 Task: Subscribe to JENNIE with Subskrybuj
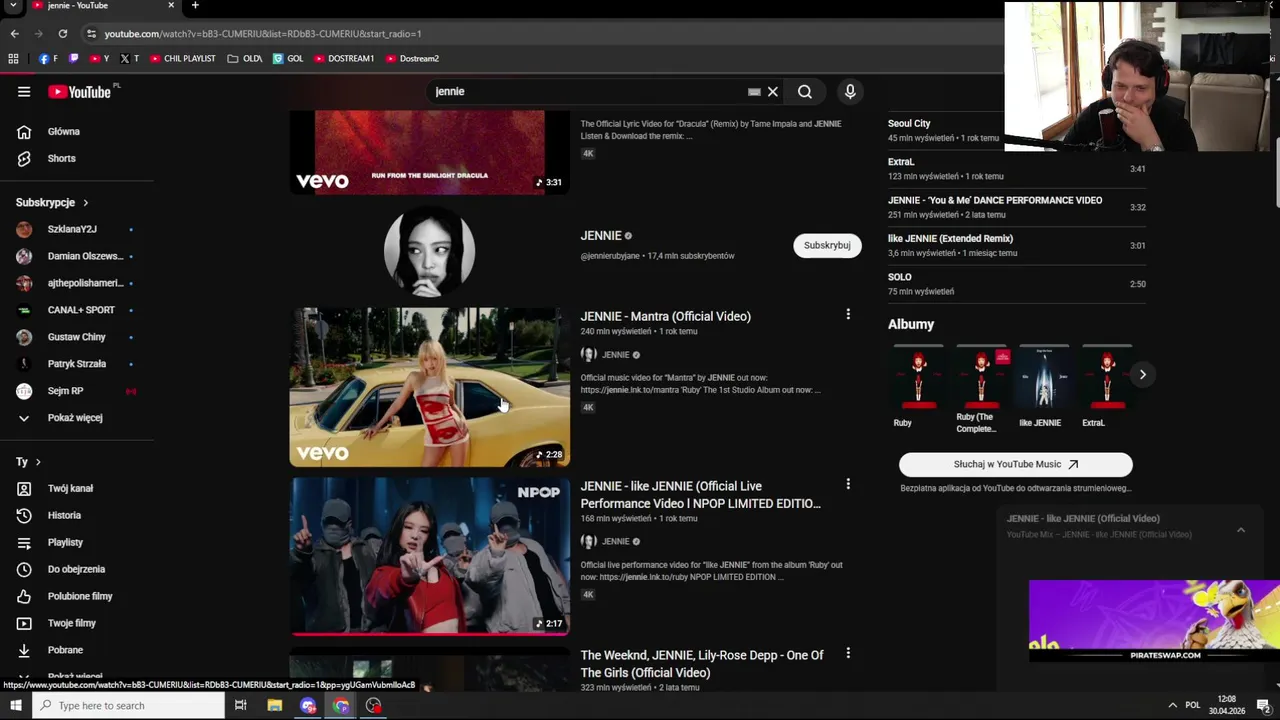click(x=827, y=246)
